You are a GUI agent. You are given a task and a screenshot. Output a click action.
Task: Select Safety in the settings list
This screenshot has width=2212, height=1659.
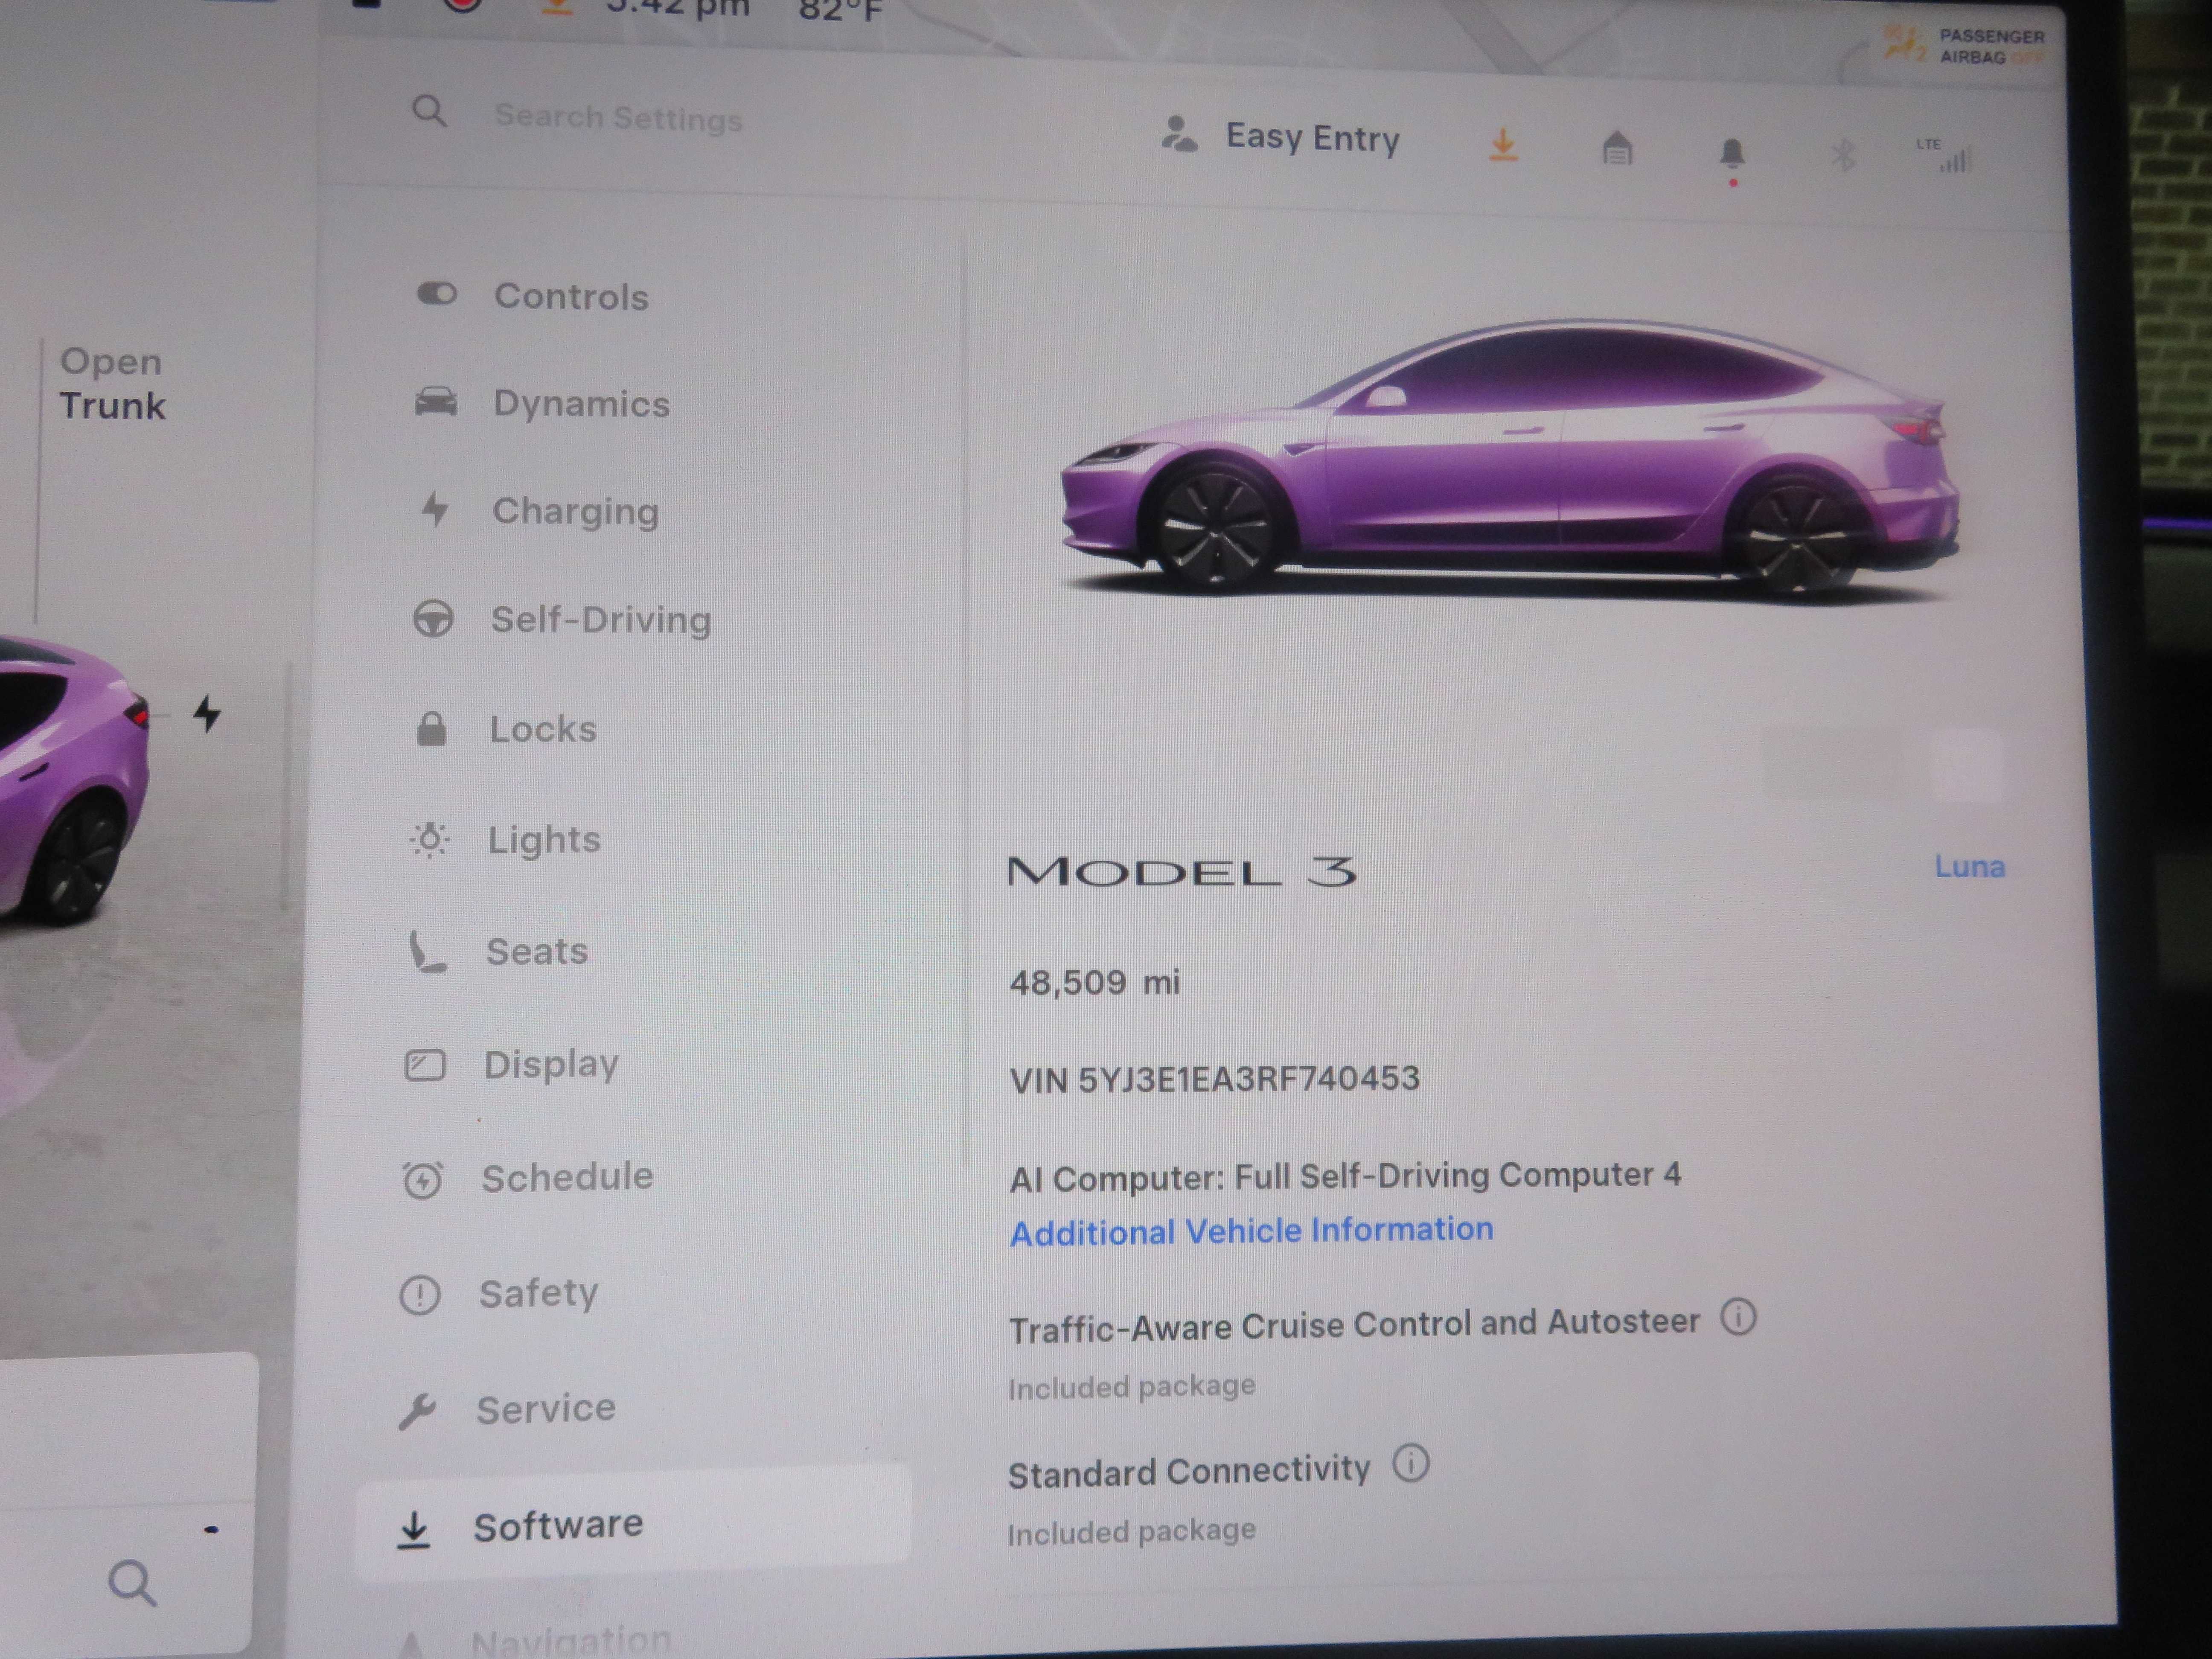click(x=498, y=1294)
